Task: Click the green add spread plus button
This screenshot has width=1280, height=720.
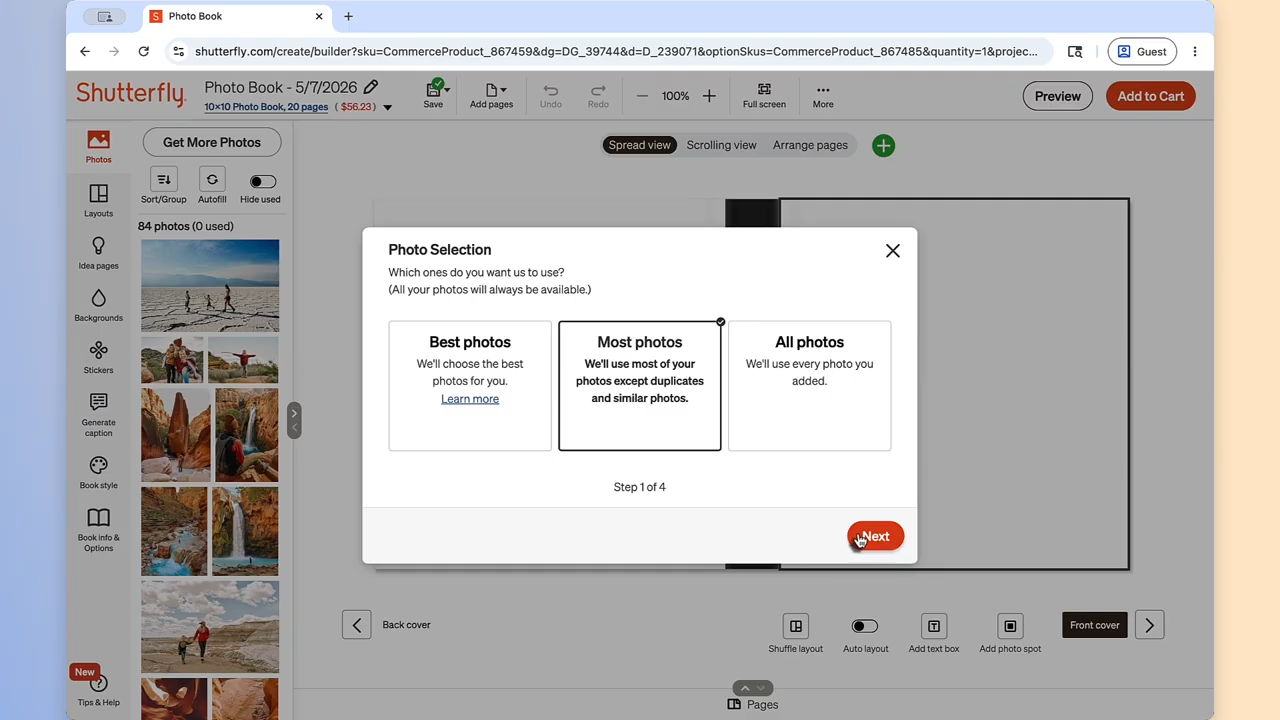Action: [x=883, y=146]
